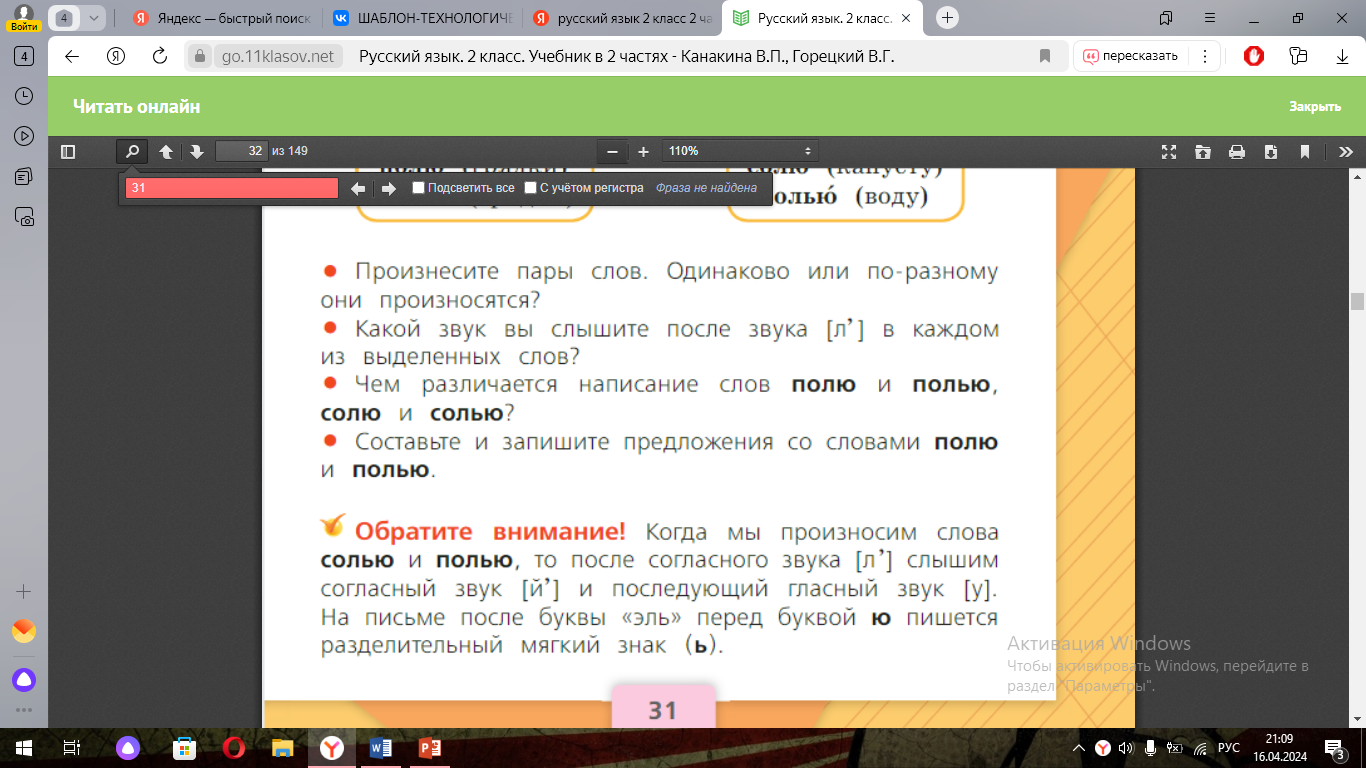1366x768 pixels.
Task: Print the PDF document
Action: 1237,152
